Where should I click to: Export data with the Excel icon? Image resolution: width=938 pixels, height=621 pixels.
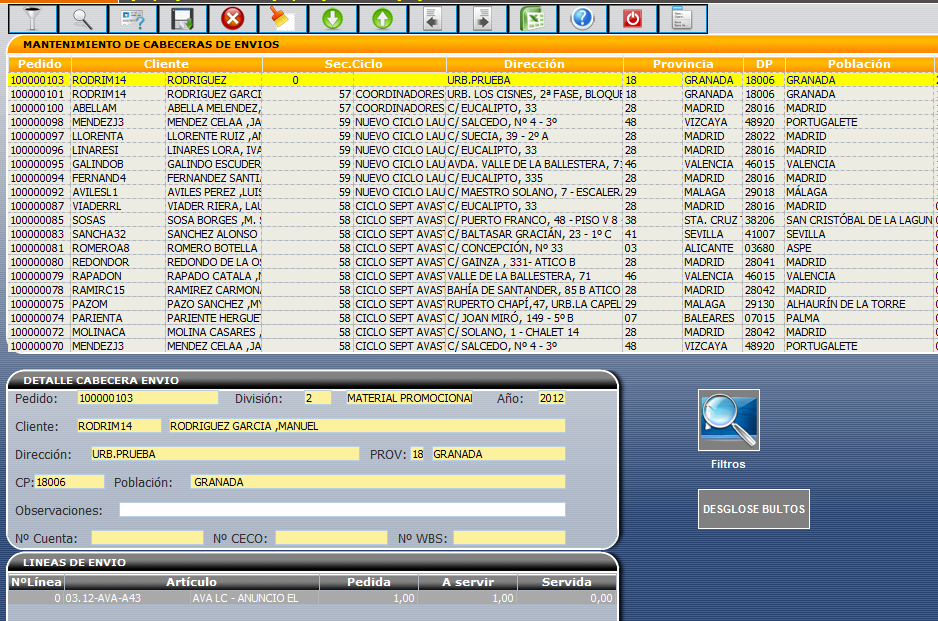pyautogui.click(x=532, y=18)
